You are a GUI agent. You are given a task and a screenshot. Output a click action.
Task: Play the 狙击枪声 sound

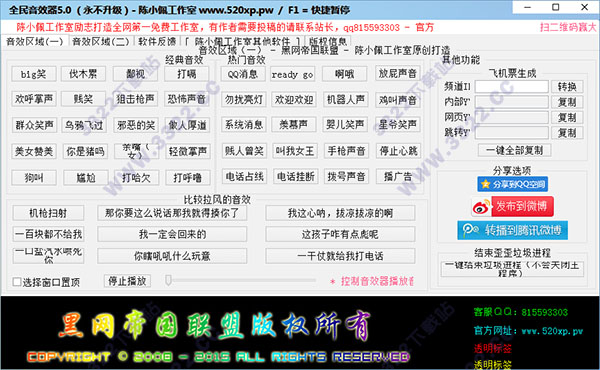point(135,99)
